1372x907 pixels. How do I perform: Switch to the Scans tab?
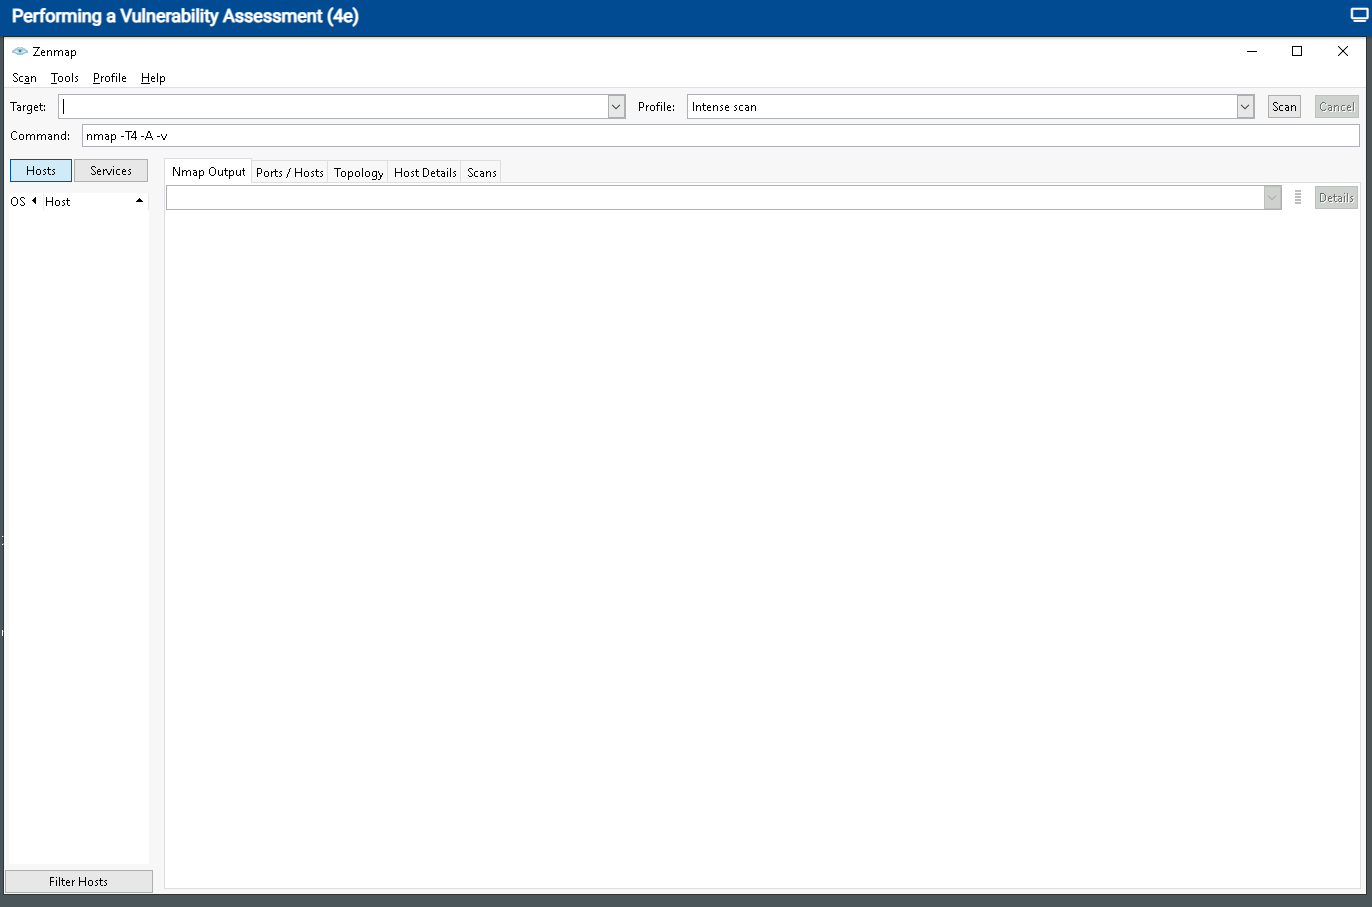(x=481, y=173)
